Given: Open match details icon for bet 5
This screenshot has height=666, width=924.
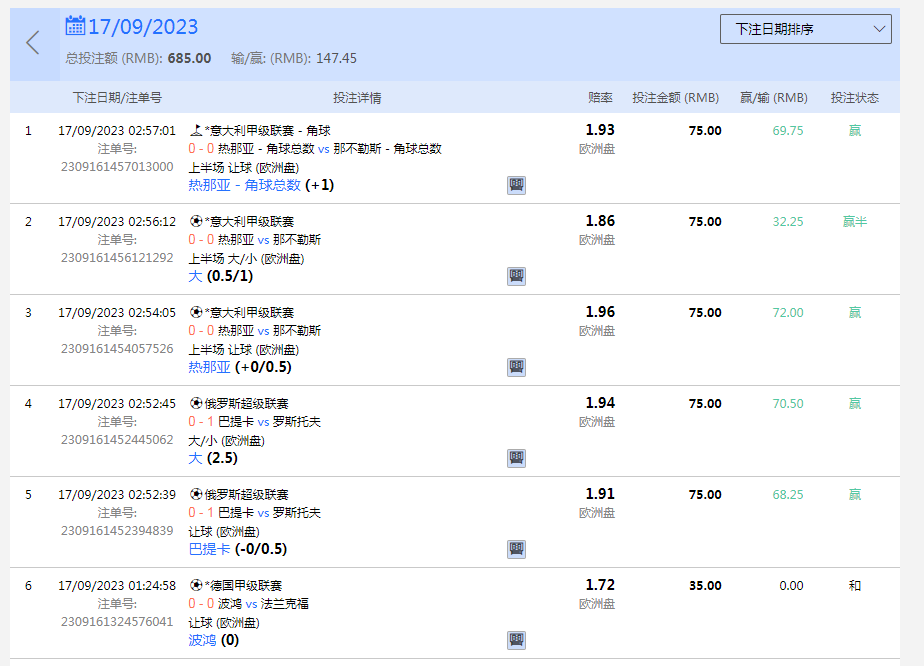Looking at the screenshot, I should click(516, 549).
